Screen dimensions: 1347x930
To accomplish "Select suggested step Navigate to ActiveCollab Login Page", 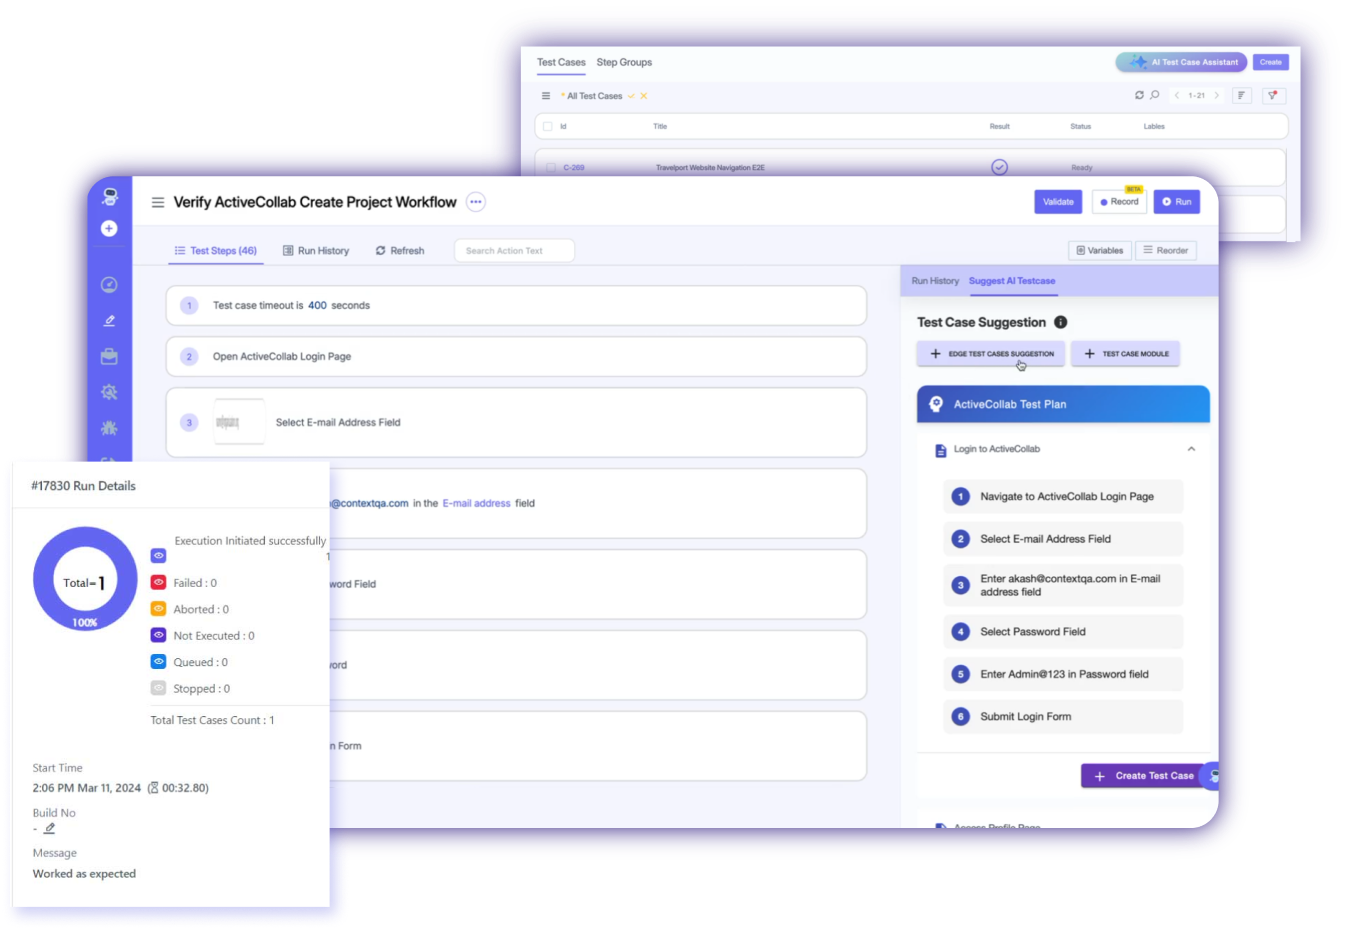I will [1063, 497].
